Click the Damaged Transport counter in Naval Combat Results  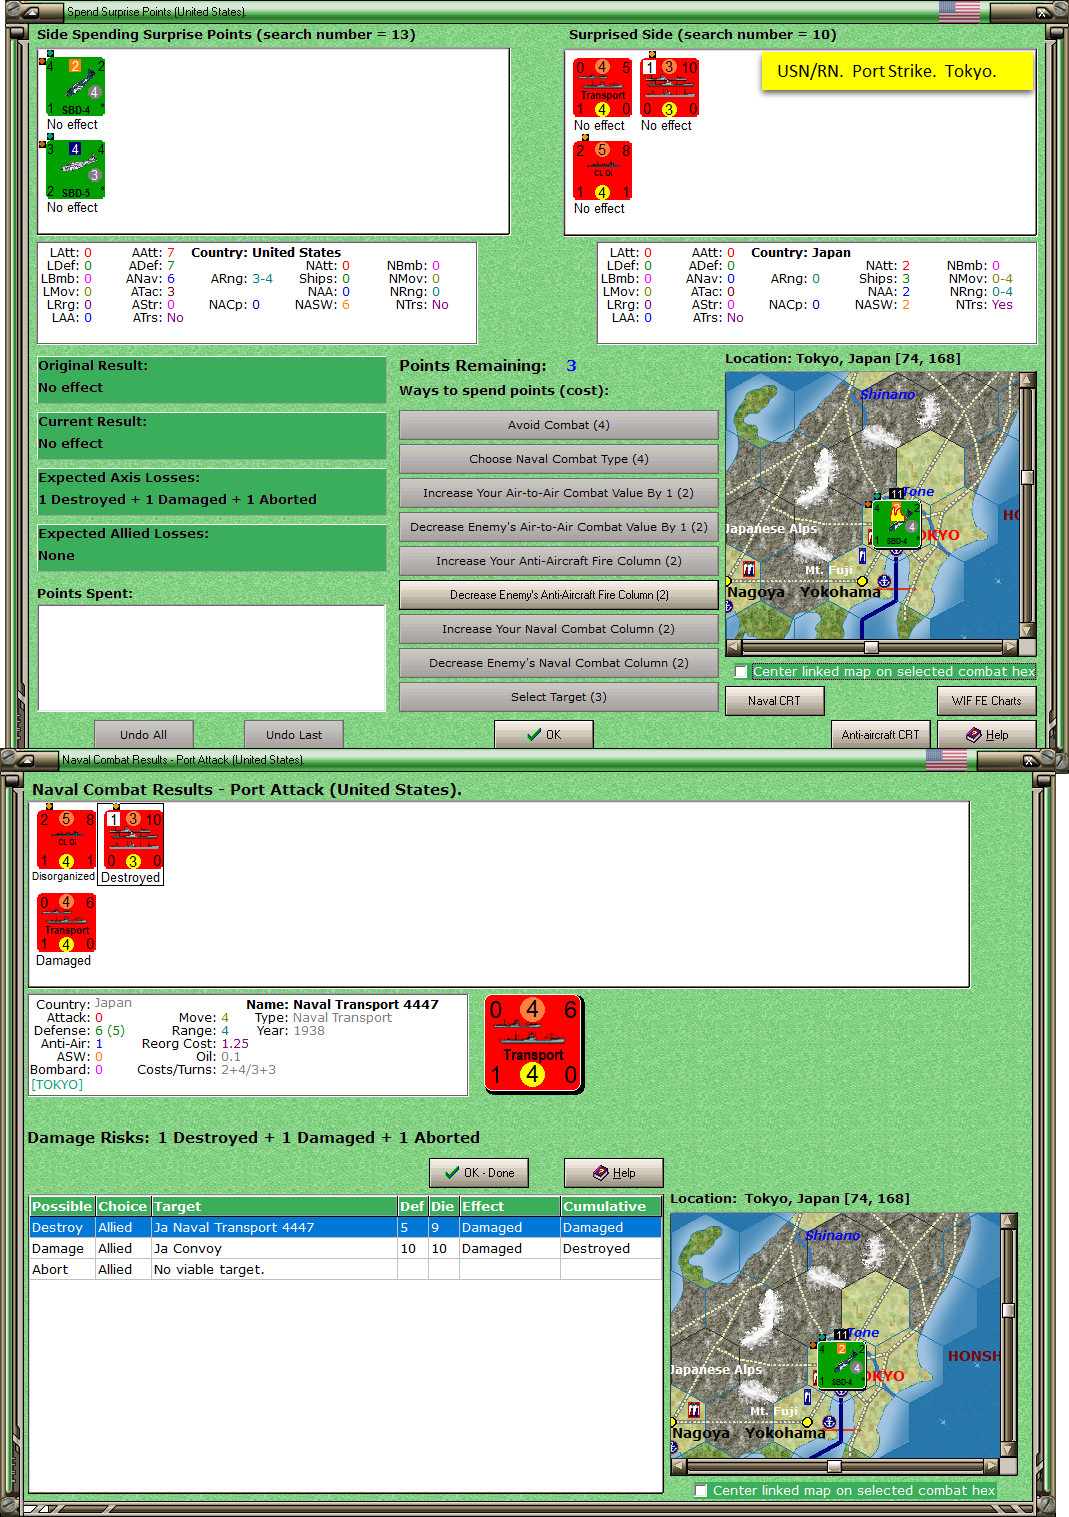point(66,922)
